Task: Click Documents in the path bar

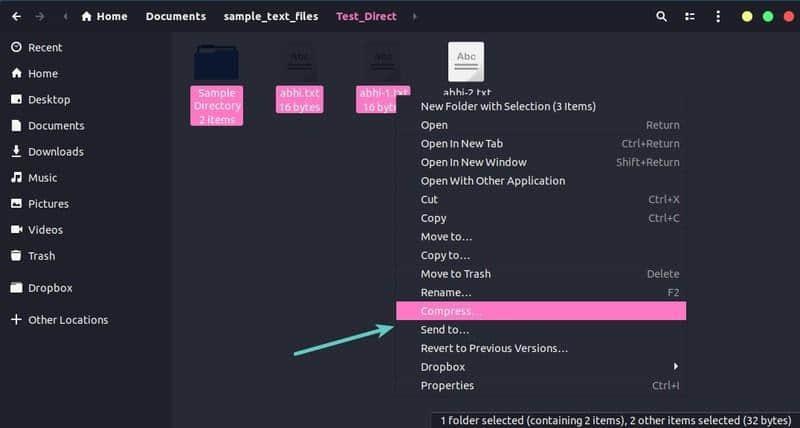Action: (175, 17)
